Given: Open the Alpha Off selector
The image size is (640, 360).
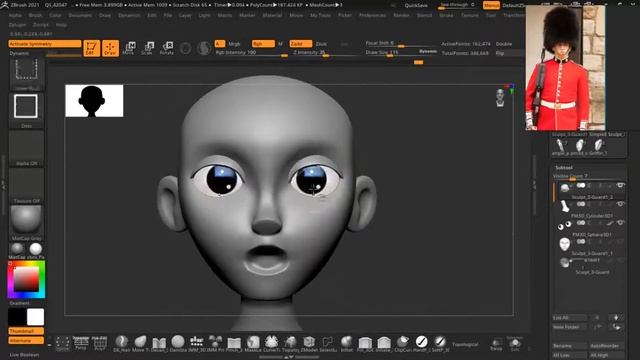Looking at the screenshot, I should pyautogui.click(x=26, y=148).
